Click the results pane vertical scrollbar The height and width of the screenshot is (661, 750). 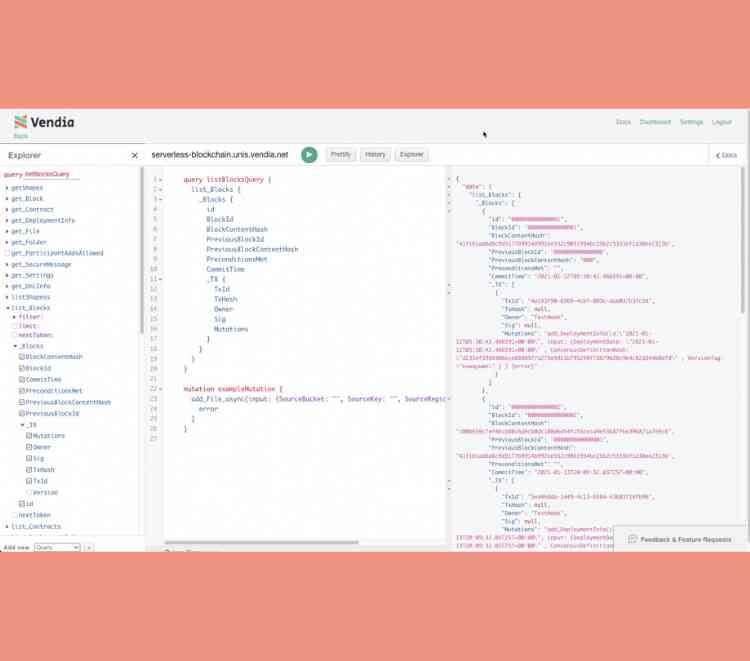point(742,239)
